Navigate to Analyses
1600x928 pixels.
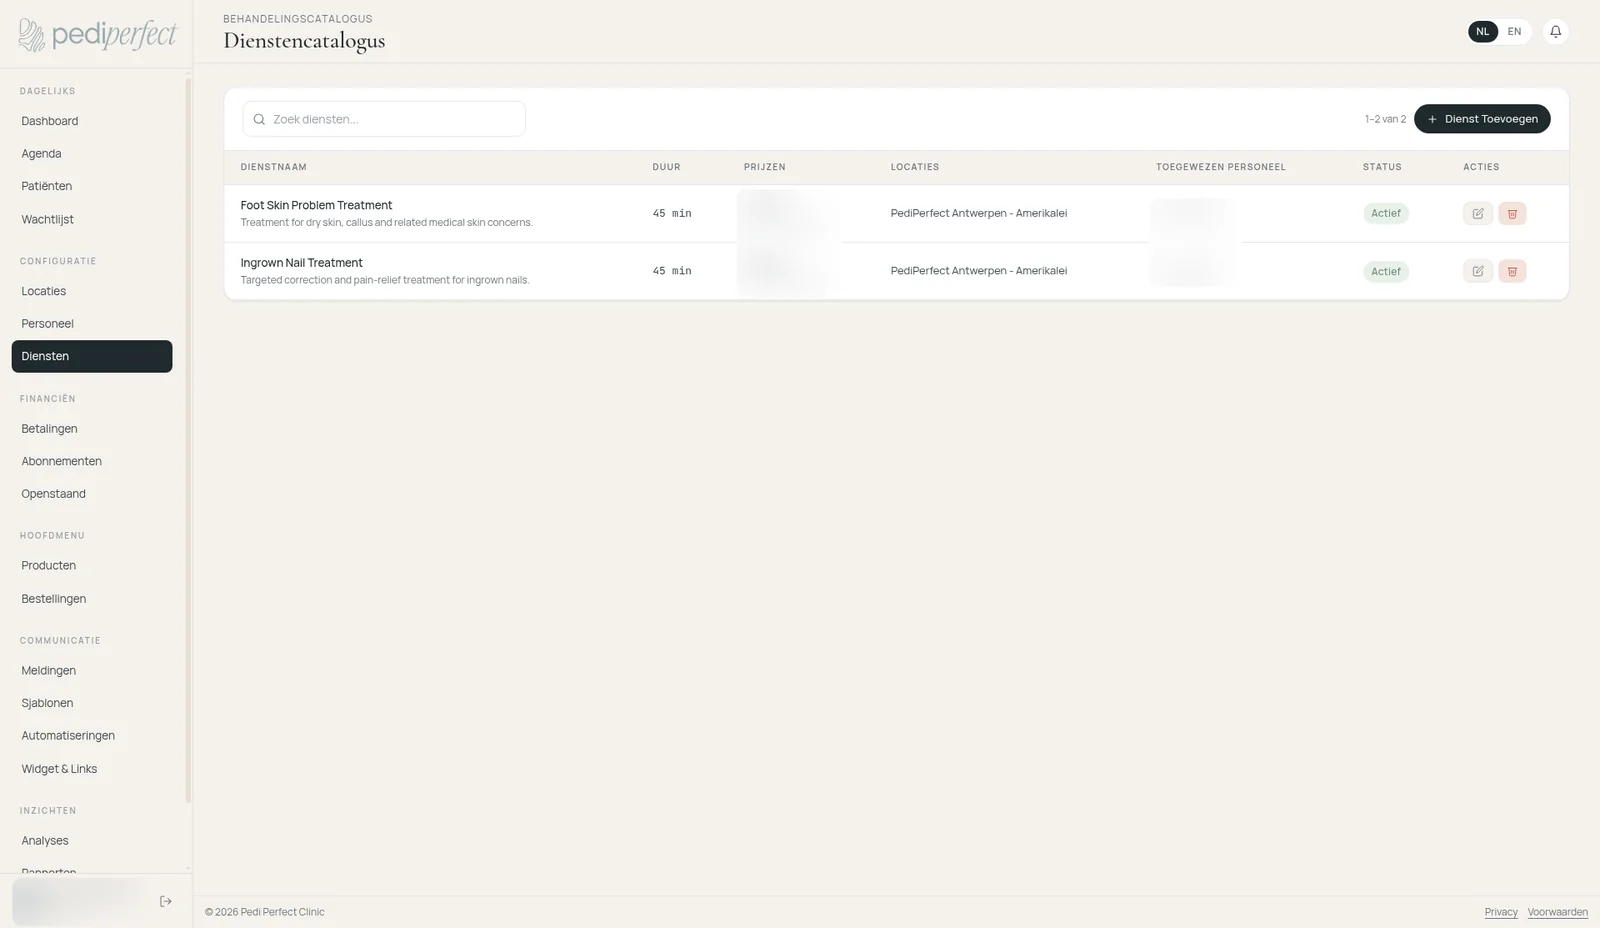(92, 841)
